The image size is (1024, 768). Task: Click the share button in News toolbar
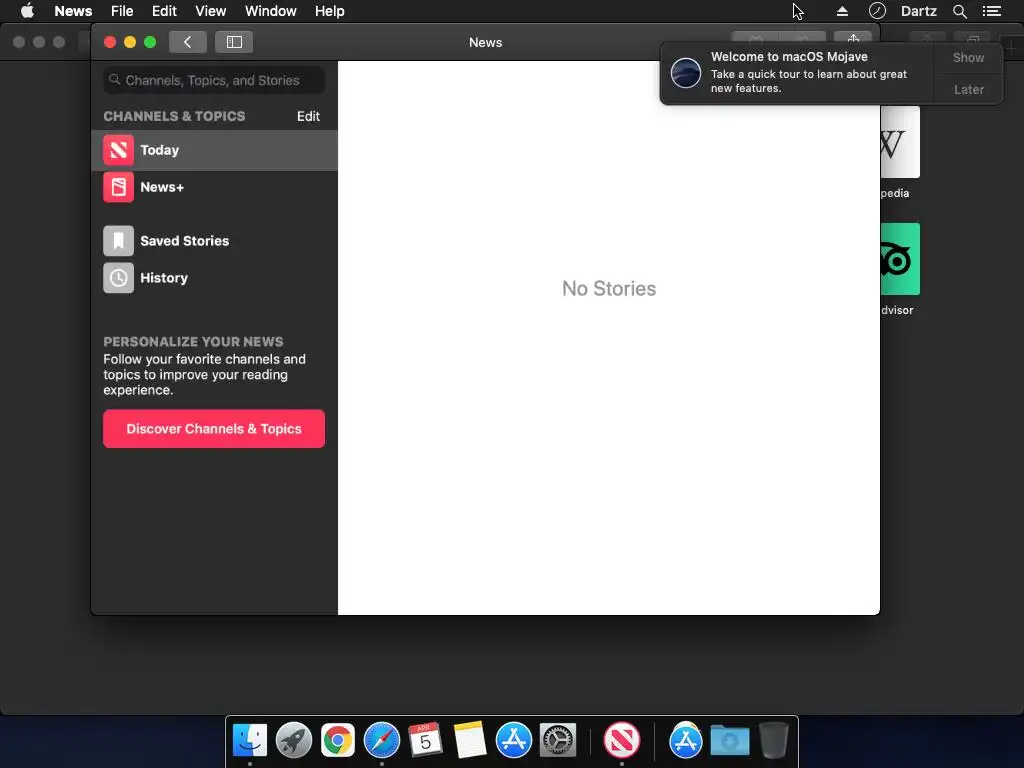(x=853, y=37)
